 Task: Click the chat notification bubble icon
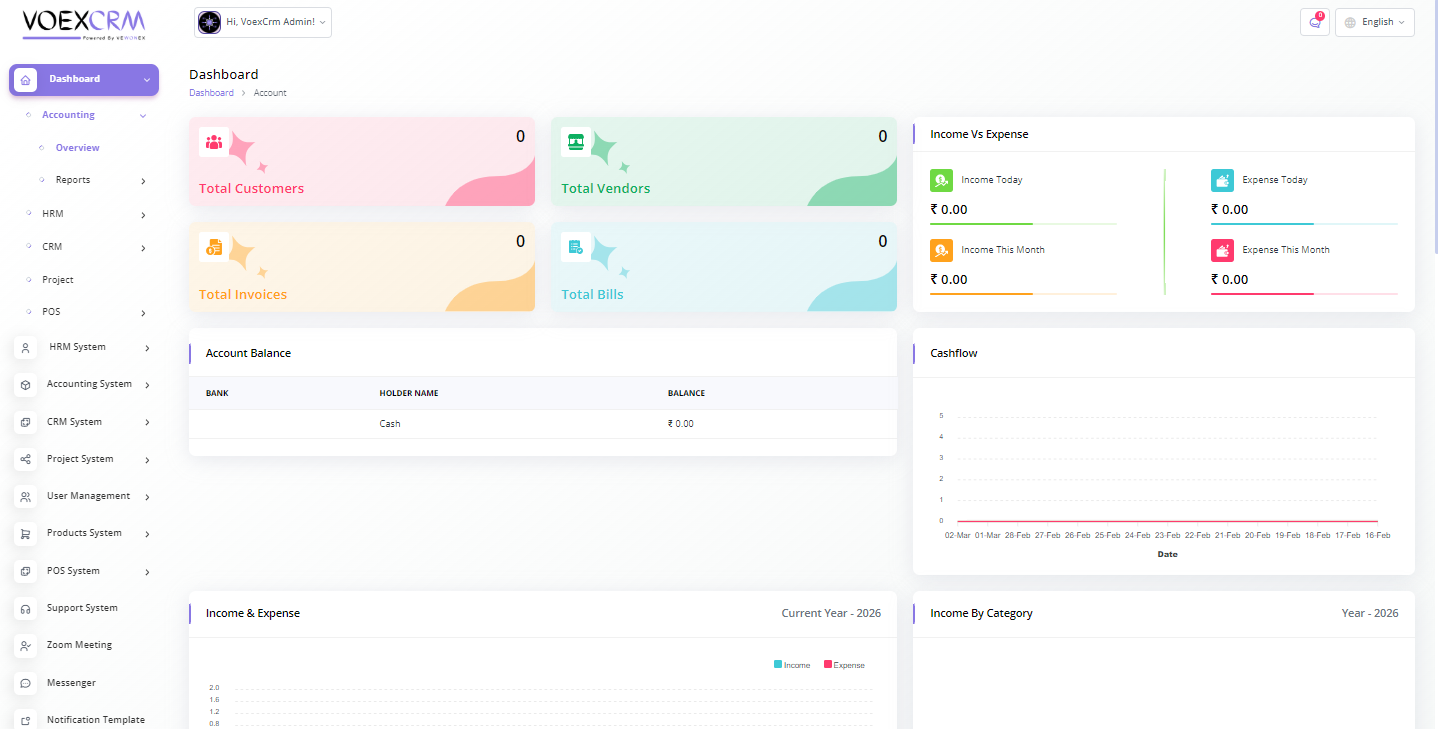pos(1314,22)
